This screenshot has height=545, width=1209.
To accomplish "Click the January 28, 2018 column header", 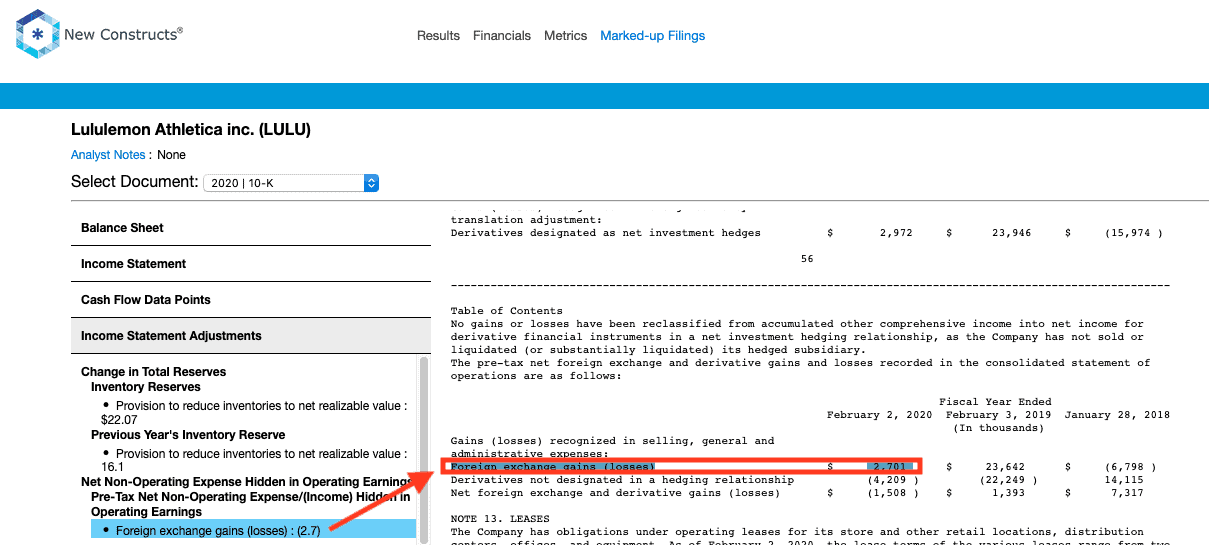I will tap(1117, 415).
